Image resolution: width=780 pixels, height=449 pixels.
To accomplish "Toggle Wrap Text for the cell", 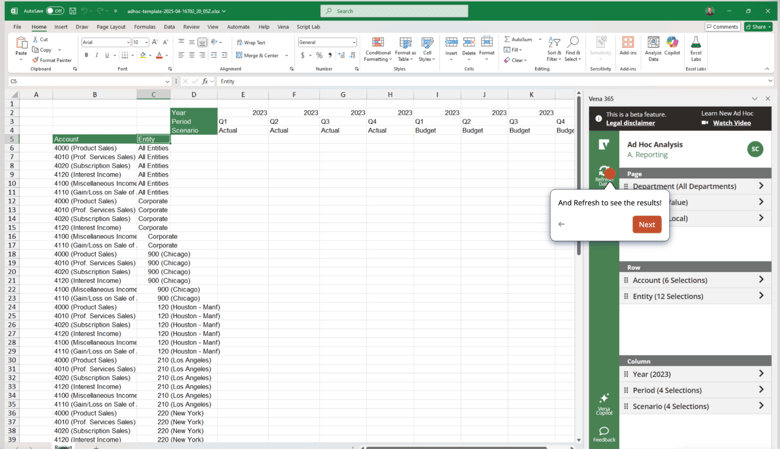I will click(x=252, y=43).
